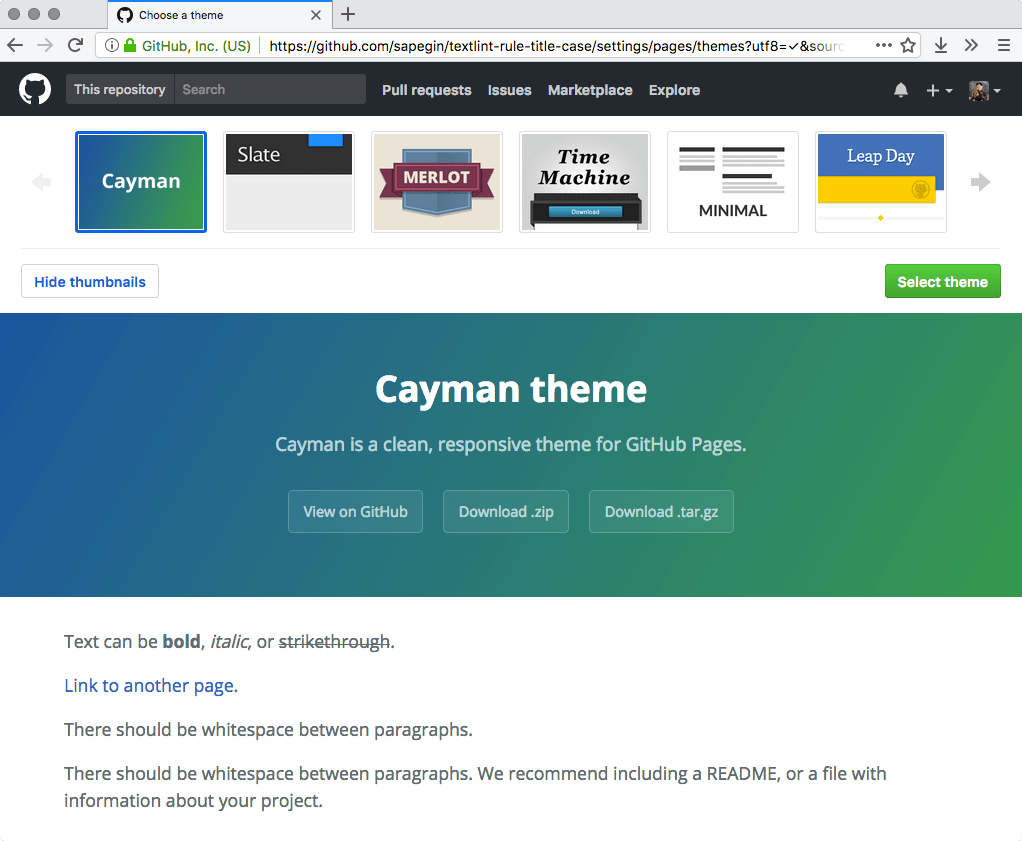Open notifications via the bell icon
1022x841 pixels.
point(900,89)
